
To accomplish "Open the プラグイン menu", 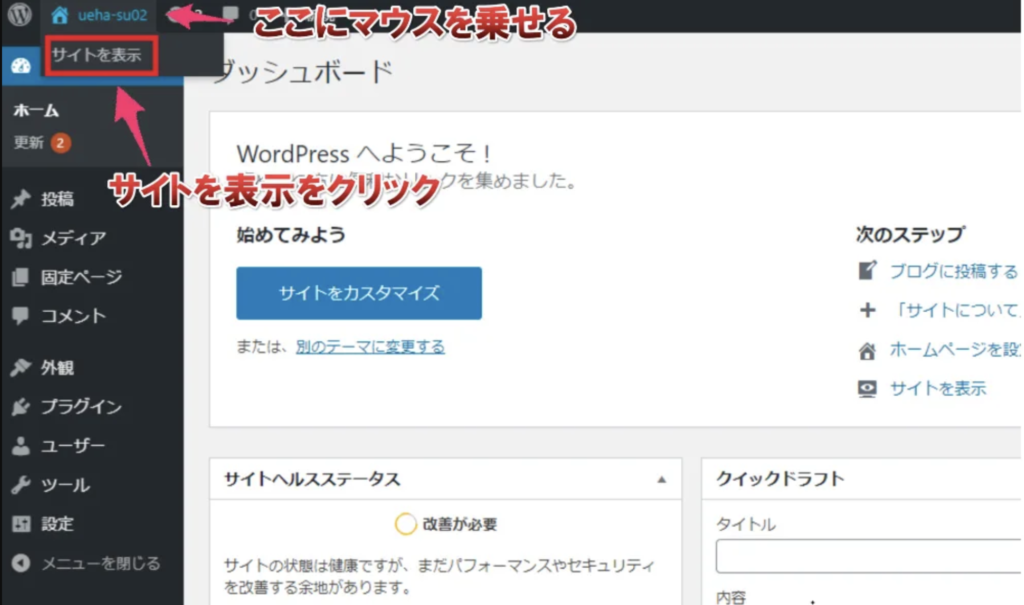I will pyautogui.click(x=82, y=407).
